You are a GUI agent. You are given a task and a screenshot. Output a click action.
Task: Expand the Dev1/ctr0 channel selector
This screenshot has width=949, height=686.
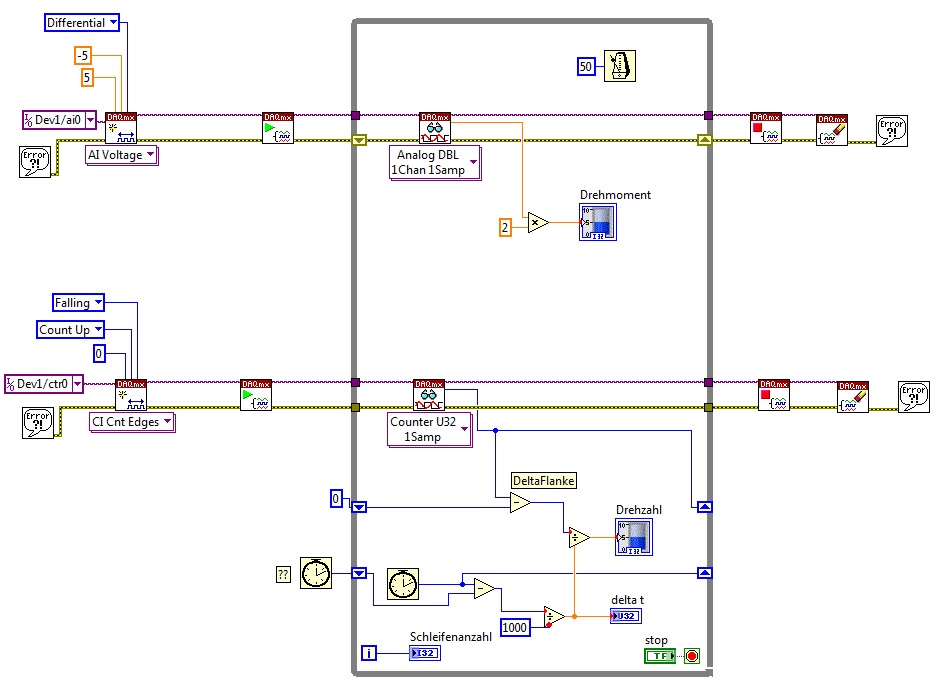44,384
